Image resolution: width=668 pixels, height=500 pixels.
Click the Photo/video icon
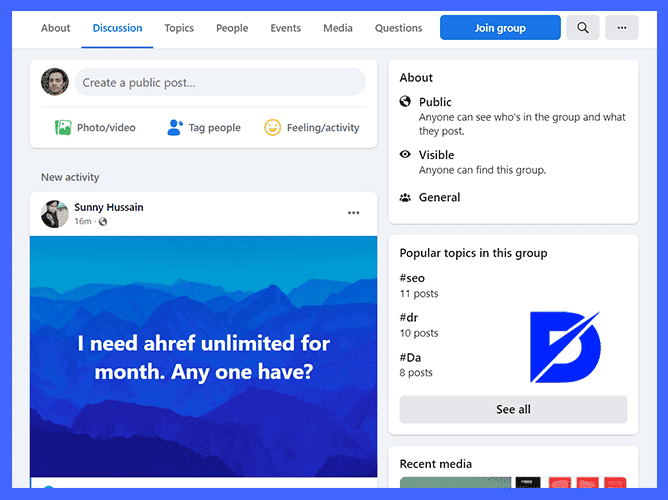tap(63, 127)
